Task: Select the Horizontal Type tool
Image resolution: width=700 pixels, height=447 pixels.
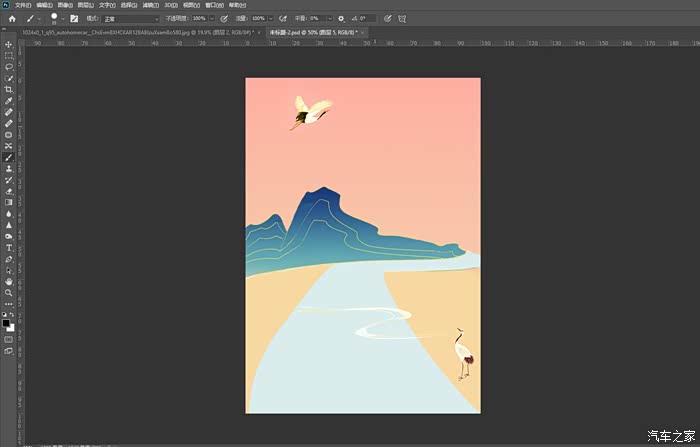Action: (x=9, y=247)
